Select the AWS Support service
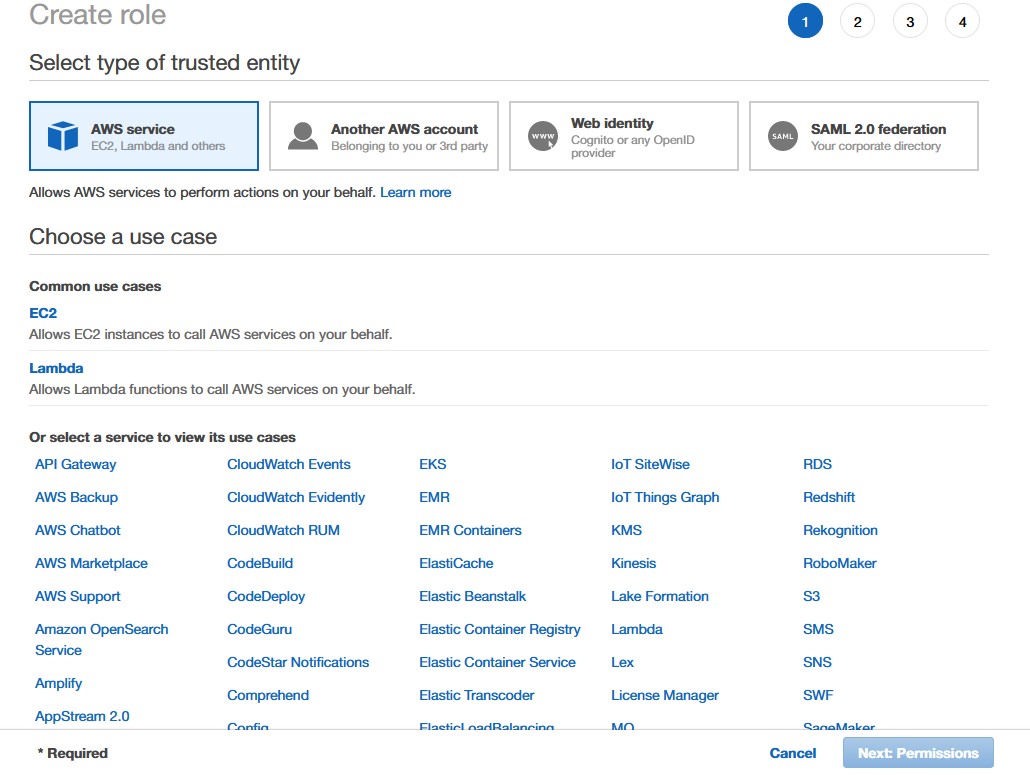 click(78, 596)
